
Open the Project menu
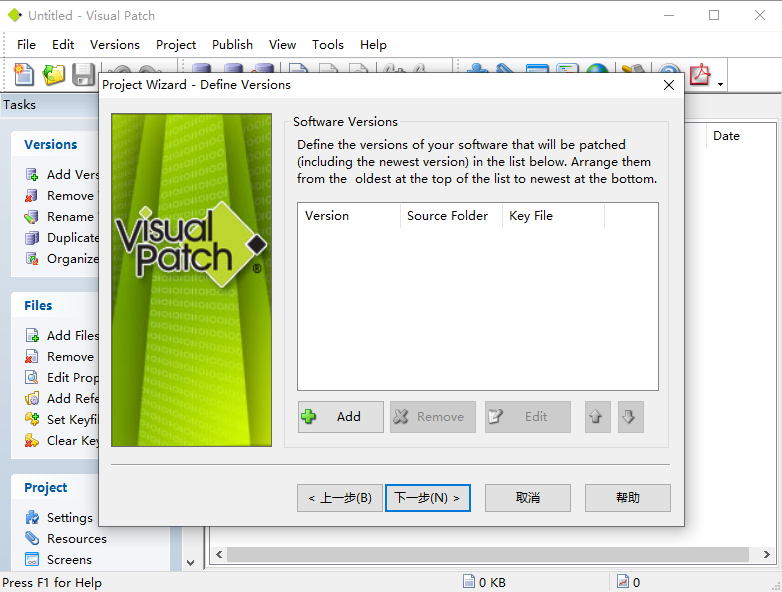click(x=176, y=45)
